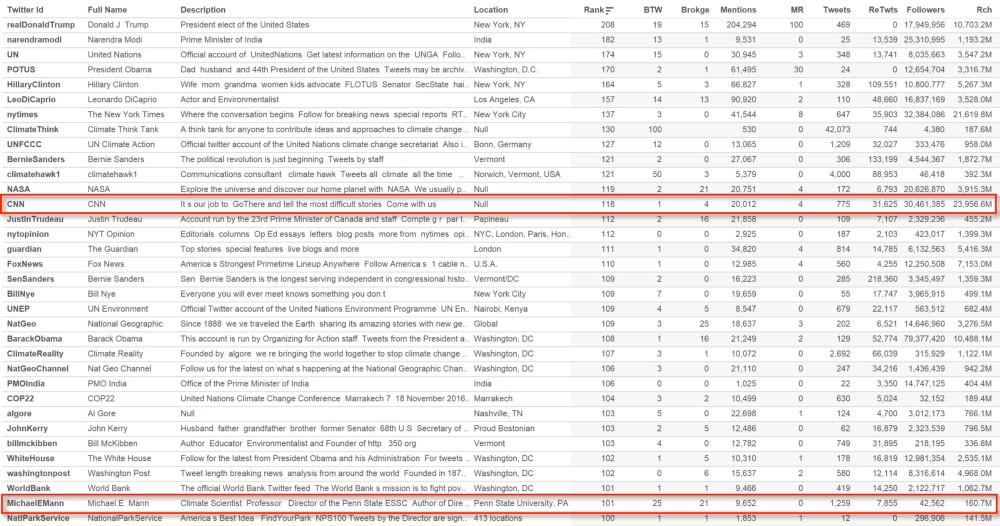
Task: Click the Location column header
Action: coord(490,10)
